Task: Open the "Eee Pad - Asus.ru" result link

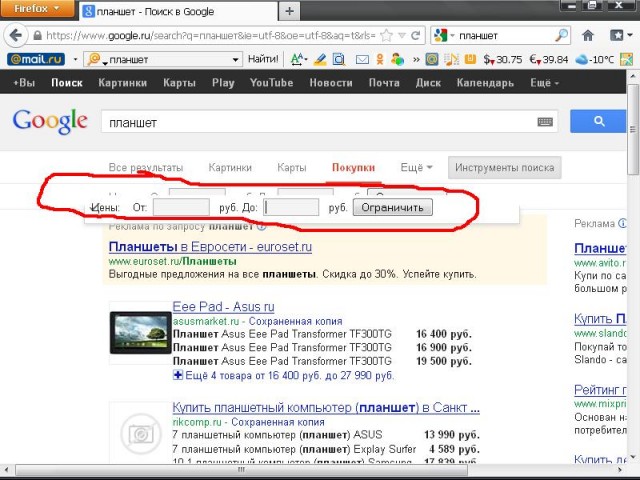Action: click(x=222, y=306)
